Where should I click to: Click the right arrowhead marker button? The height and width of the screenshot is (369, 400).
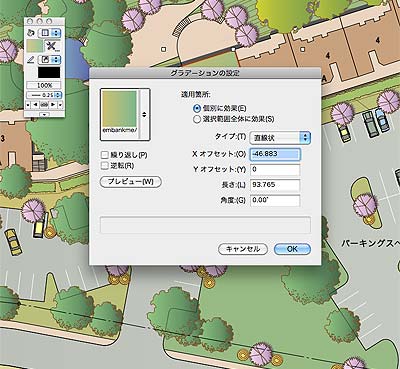pyautogui.click(x=52, y=105)
